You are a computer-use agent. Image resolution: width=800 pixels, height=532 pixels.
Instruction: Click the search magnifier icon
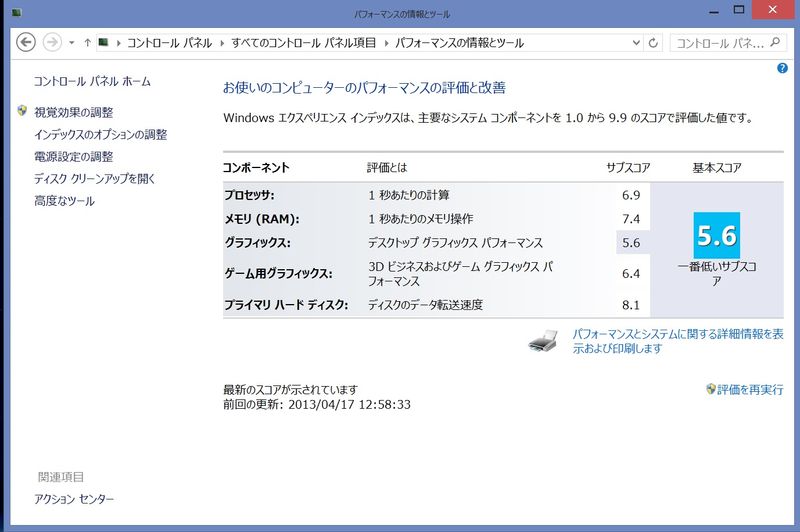click(x=775, y=42)
